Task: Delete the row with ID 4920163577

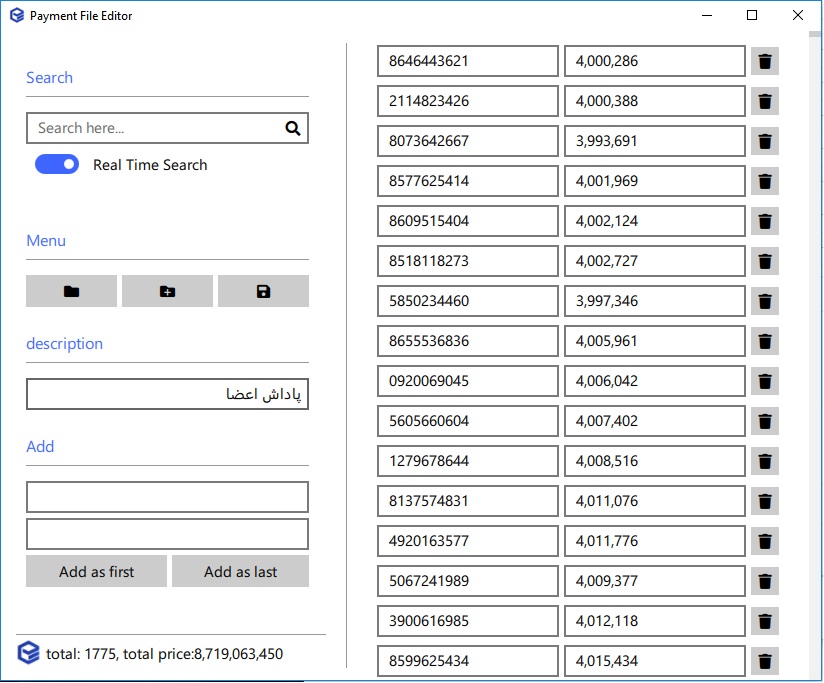Action: point(765,541)
